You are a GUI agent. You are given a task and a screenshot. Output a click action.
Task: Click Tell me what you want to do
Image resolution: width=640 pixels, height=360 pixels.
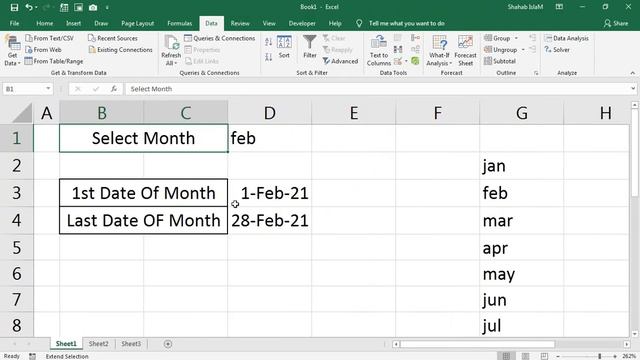pos(407,23)
